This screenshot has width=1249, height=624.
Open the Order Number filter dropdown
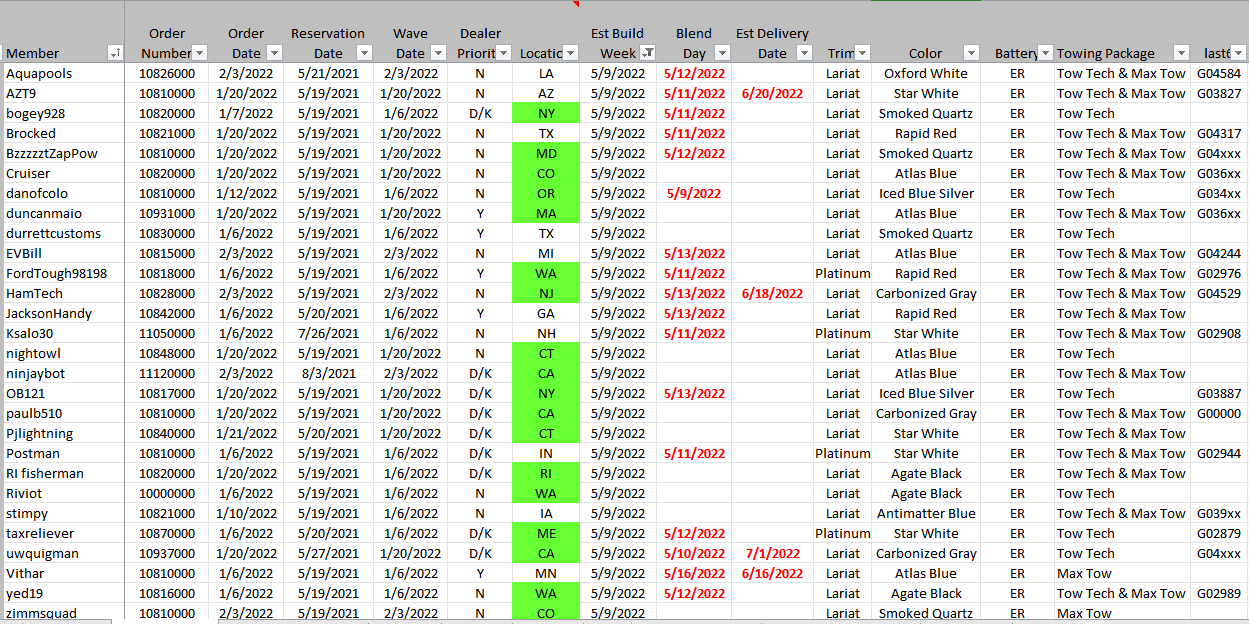199,53
